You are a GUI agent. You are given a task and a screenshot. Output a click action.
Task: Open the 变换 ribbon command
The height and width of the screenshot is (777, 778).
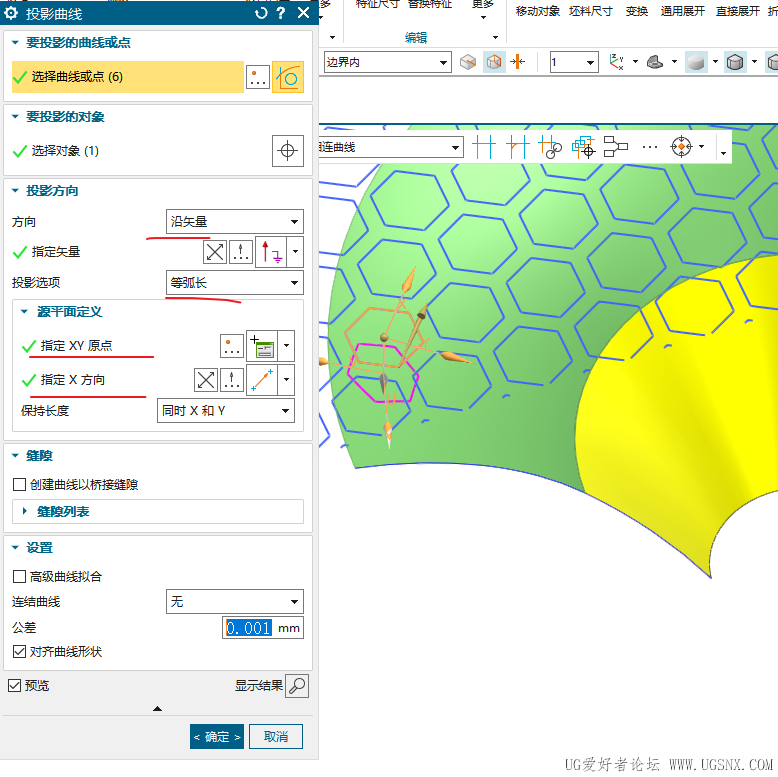click(637, 11)
